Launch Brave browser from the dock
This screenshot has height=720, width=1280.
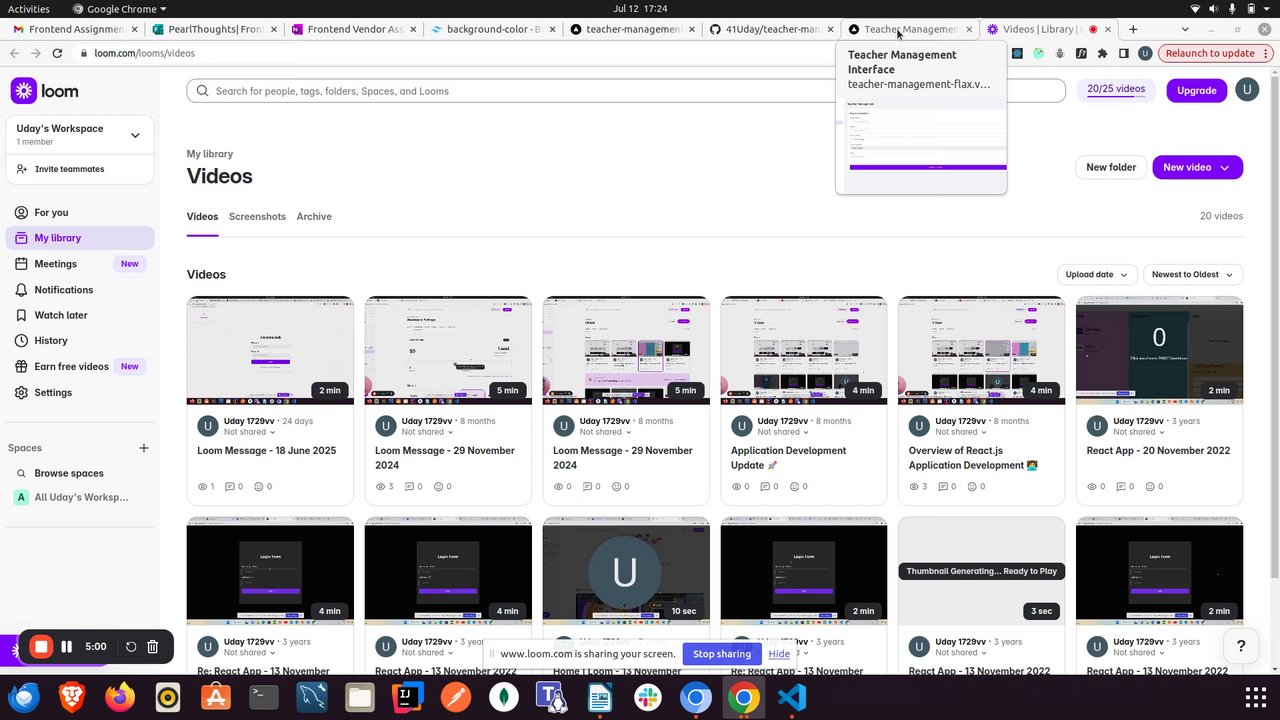(71, 697)
